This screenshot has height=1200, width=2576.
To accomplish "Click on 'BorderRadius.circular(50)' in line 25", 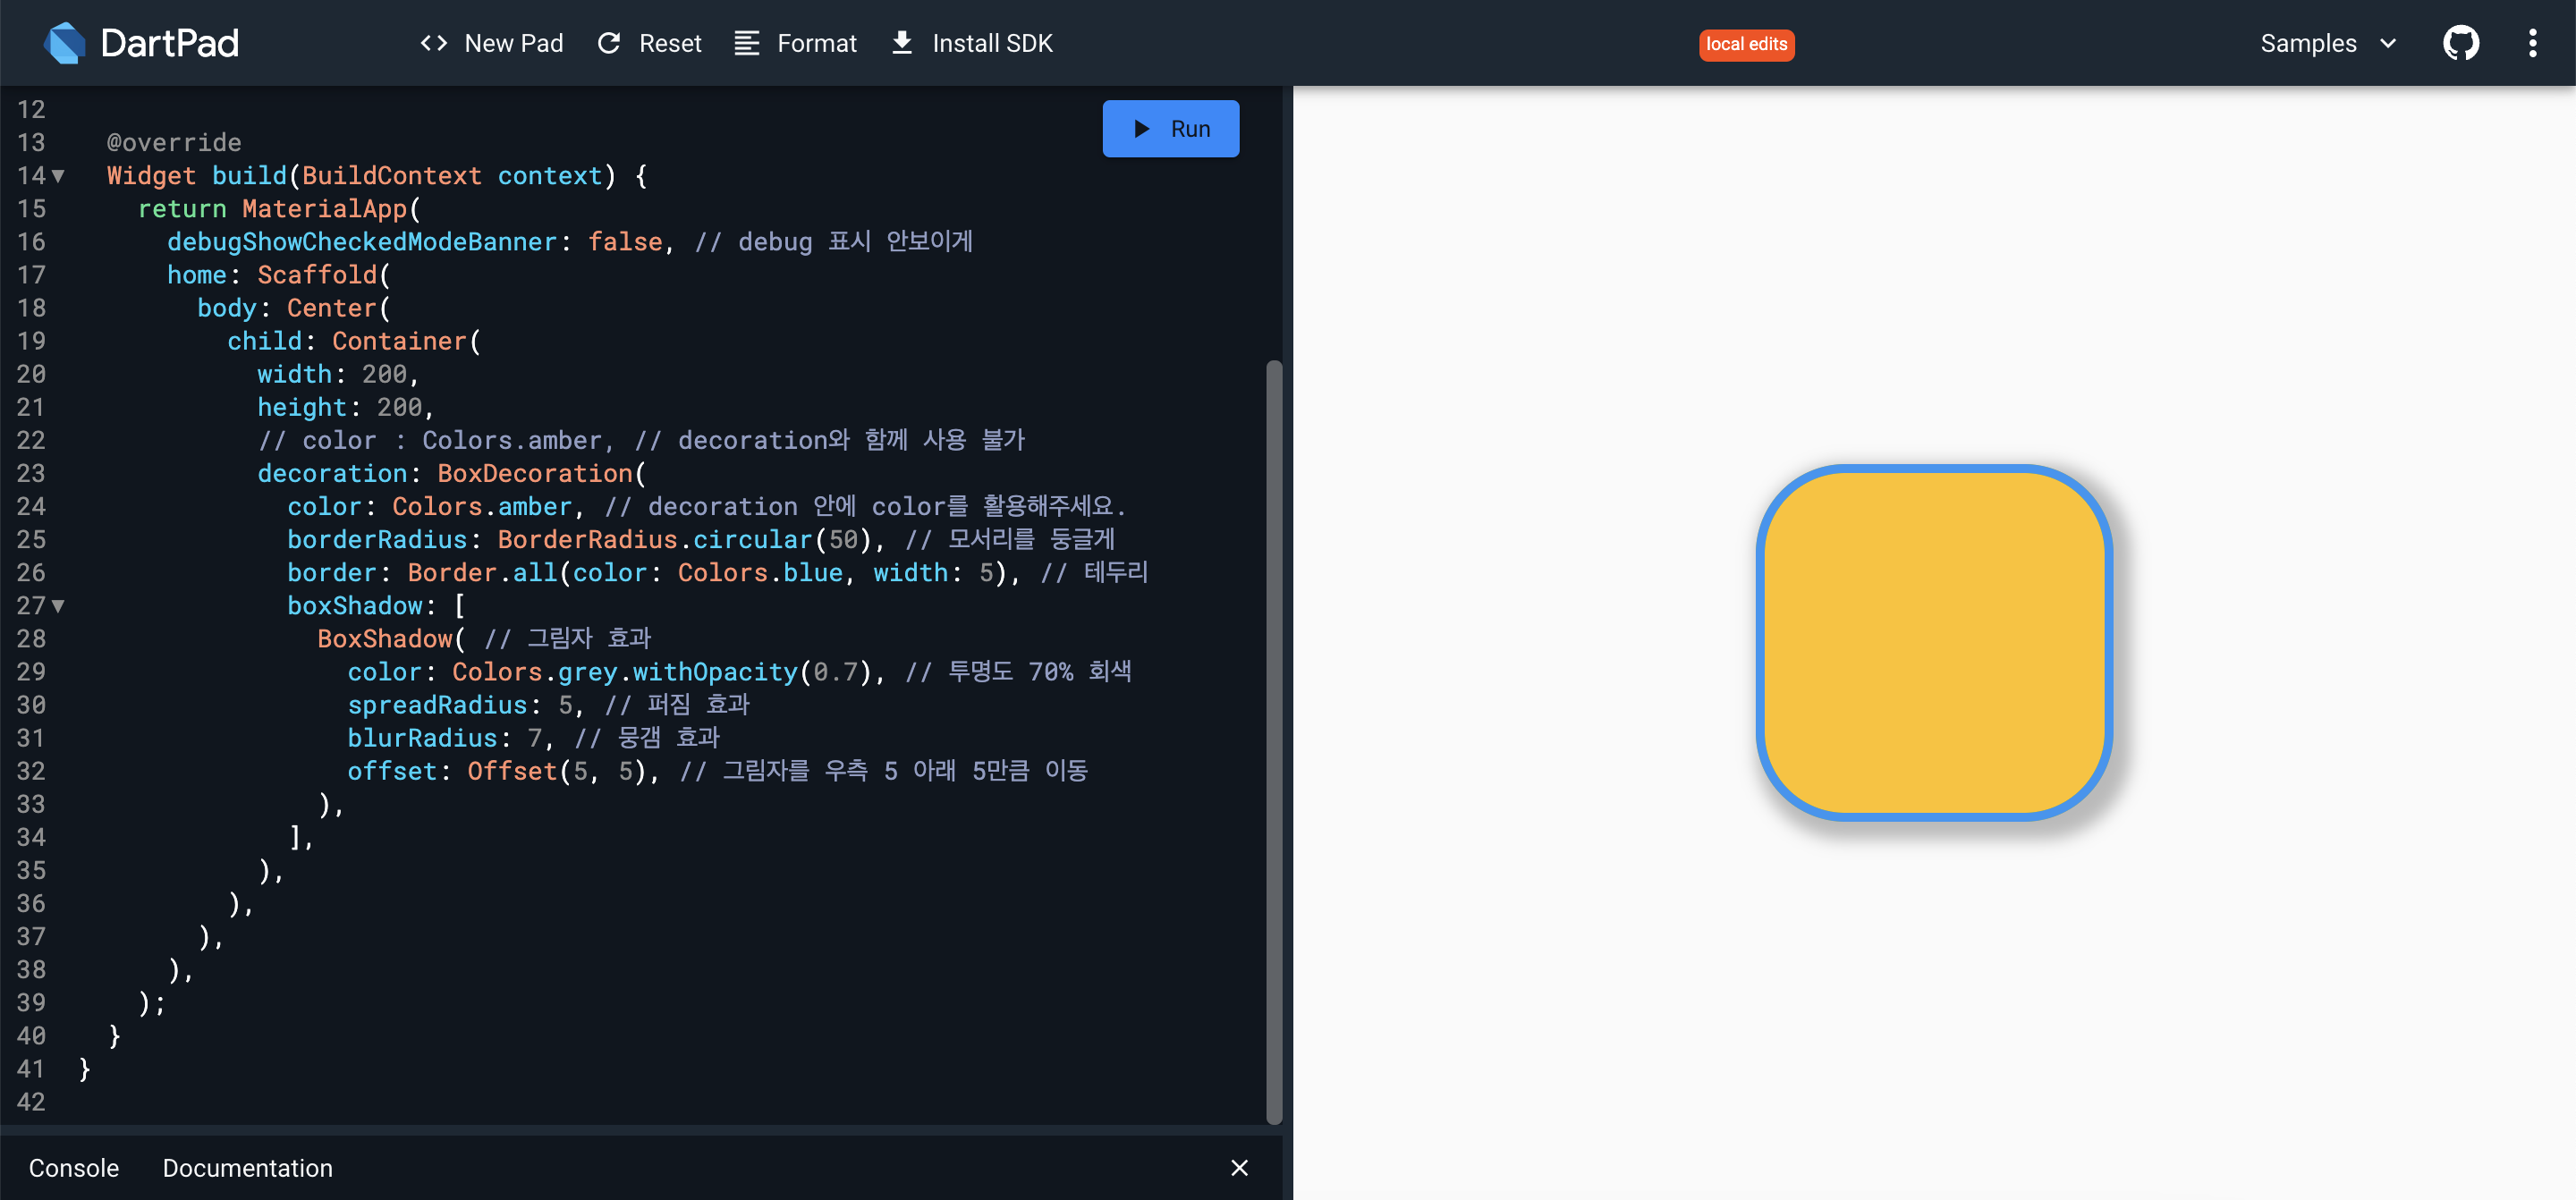I will pos(685,540).
